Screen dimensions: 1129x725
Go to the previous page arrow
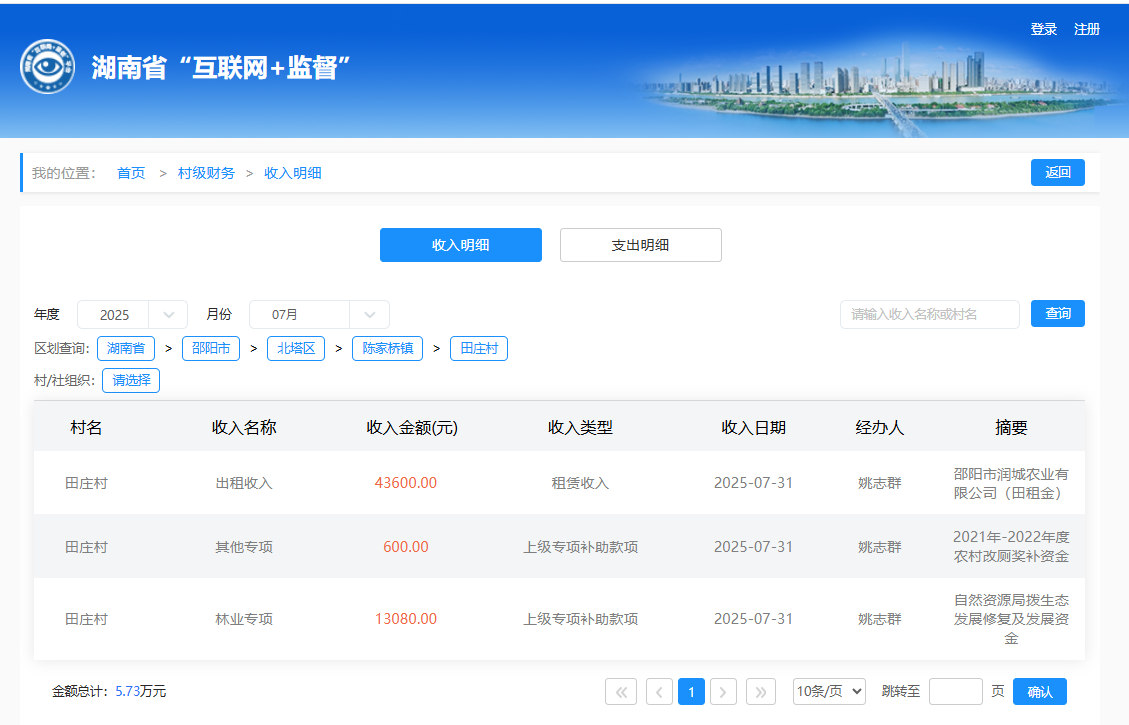coord(659,691)
